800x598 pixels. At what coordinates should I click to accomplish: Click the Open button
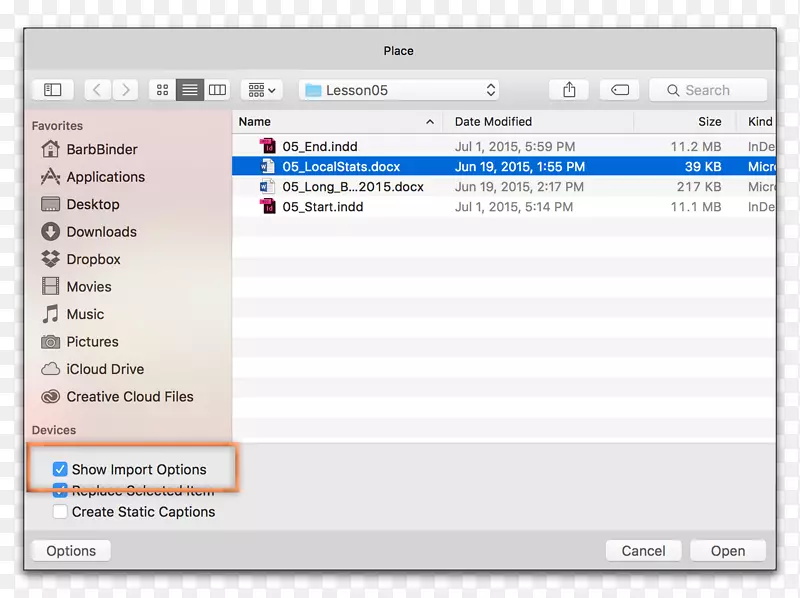pos(727,551)
